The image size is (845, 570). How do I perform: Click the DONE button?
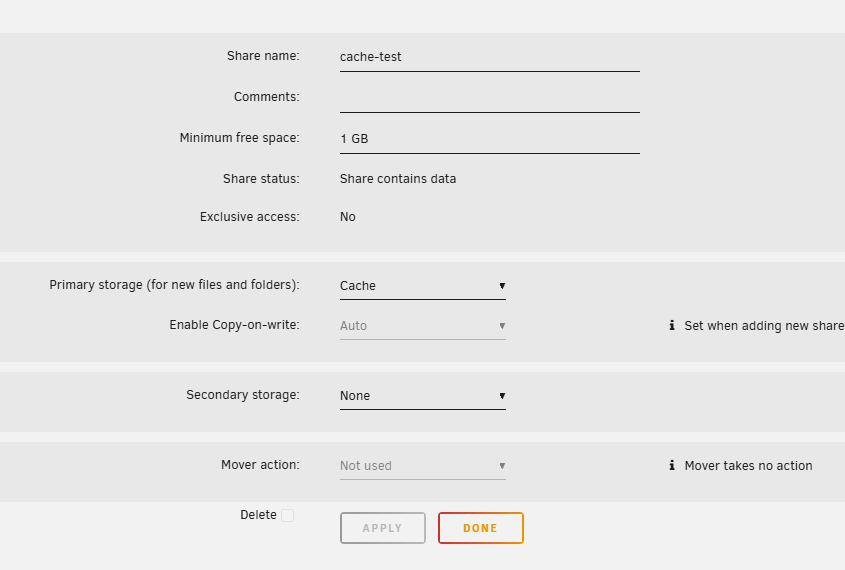point(481,528)
